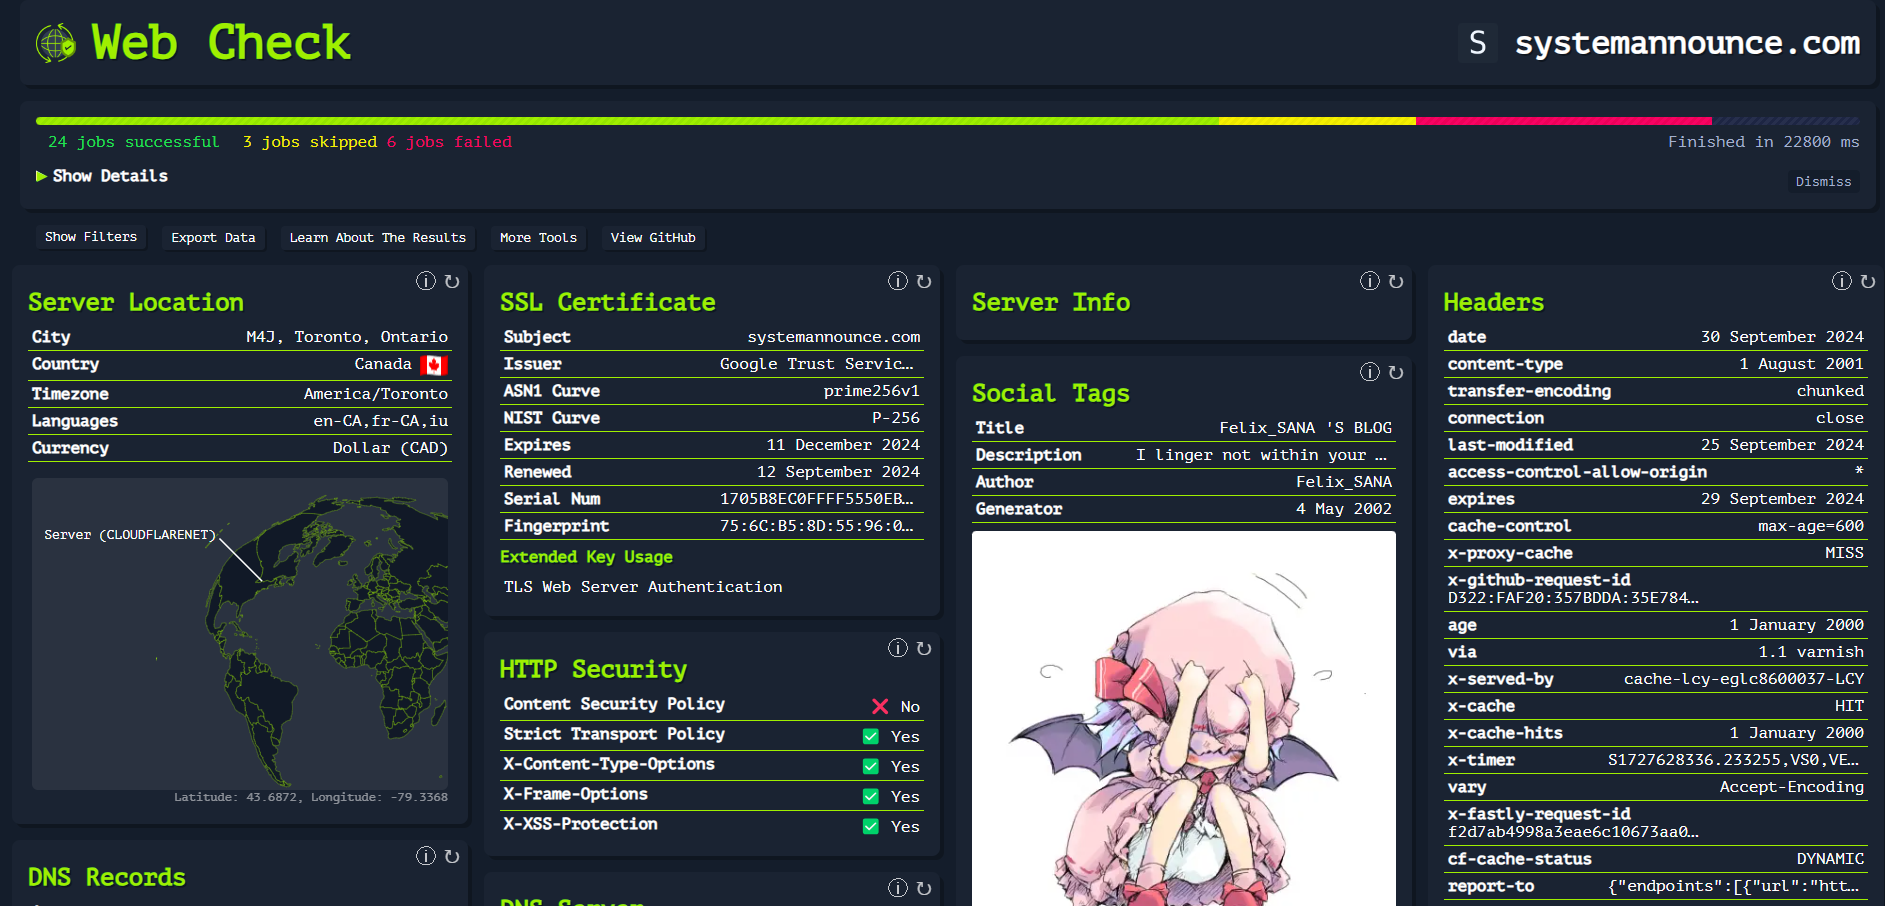Click the SSL Expires date 11 December 2024
The width and height of the screenshot is (1885, 906).
pyautogui.click(x=843, y=445)
